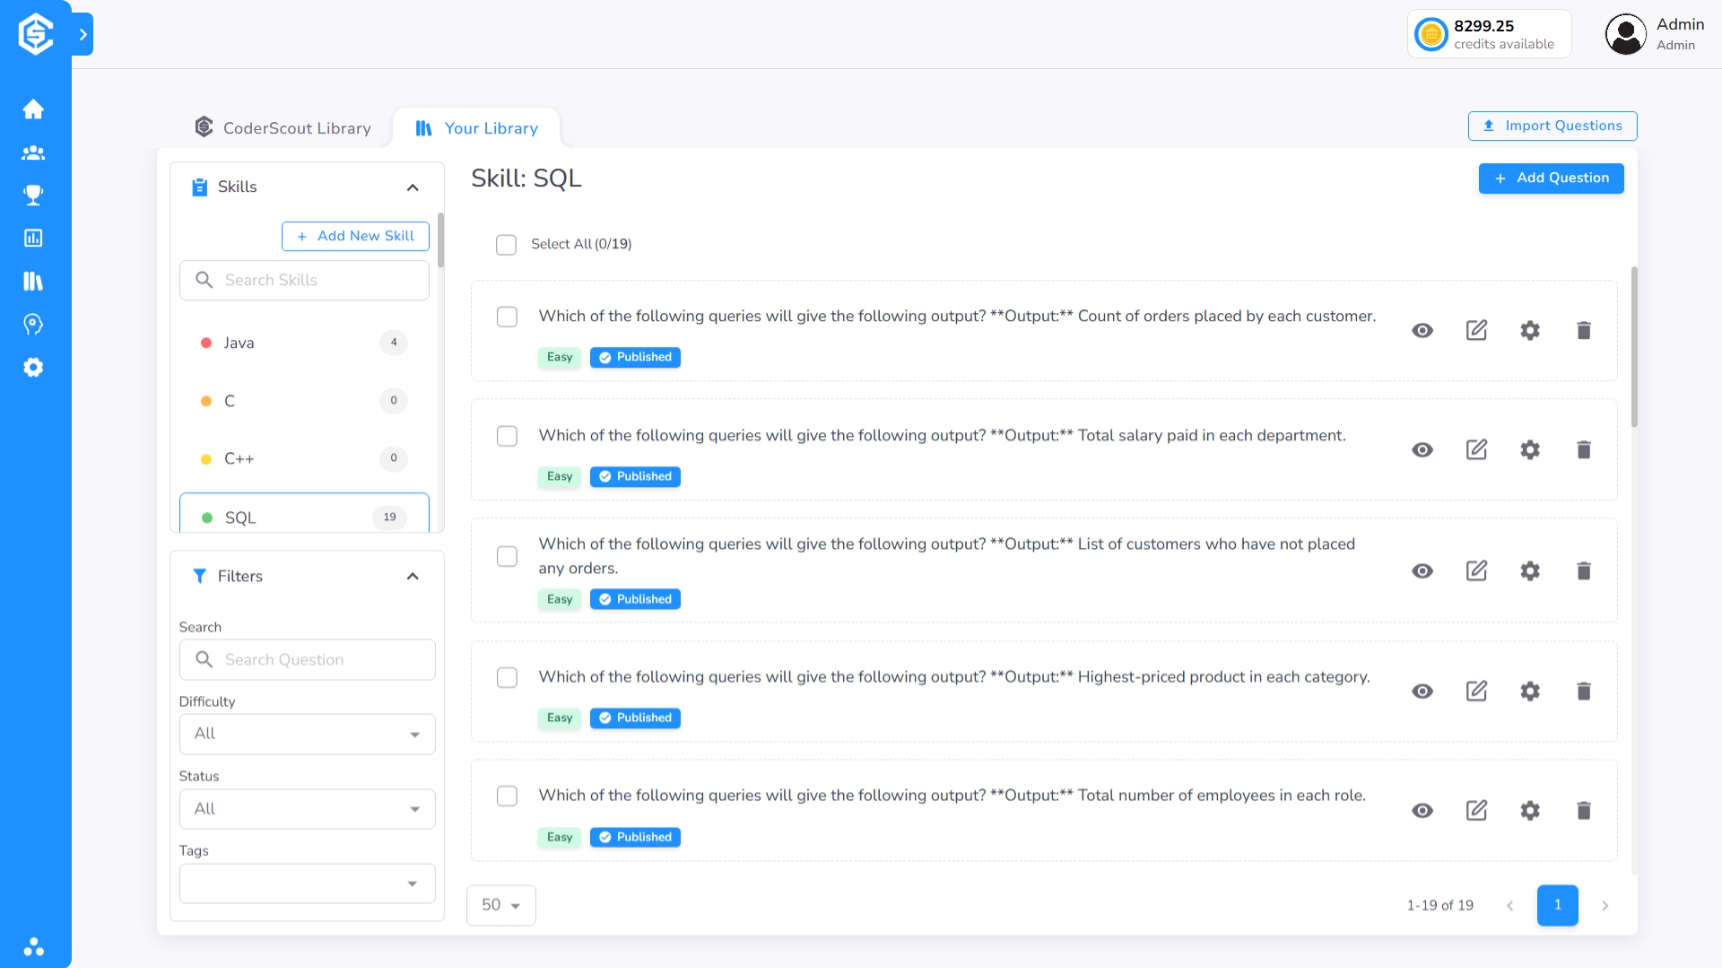Open the home icon in sidebar

pos(33,109)
